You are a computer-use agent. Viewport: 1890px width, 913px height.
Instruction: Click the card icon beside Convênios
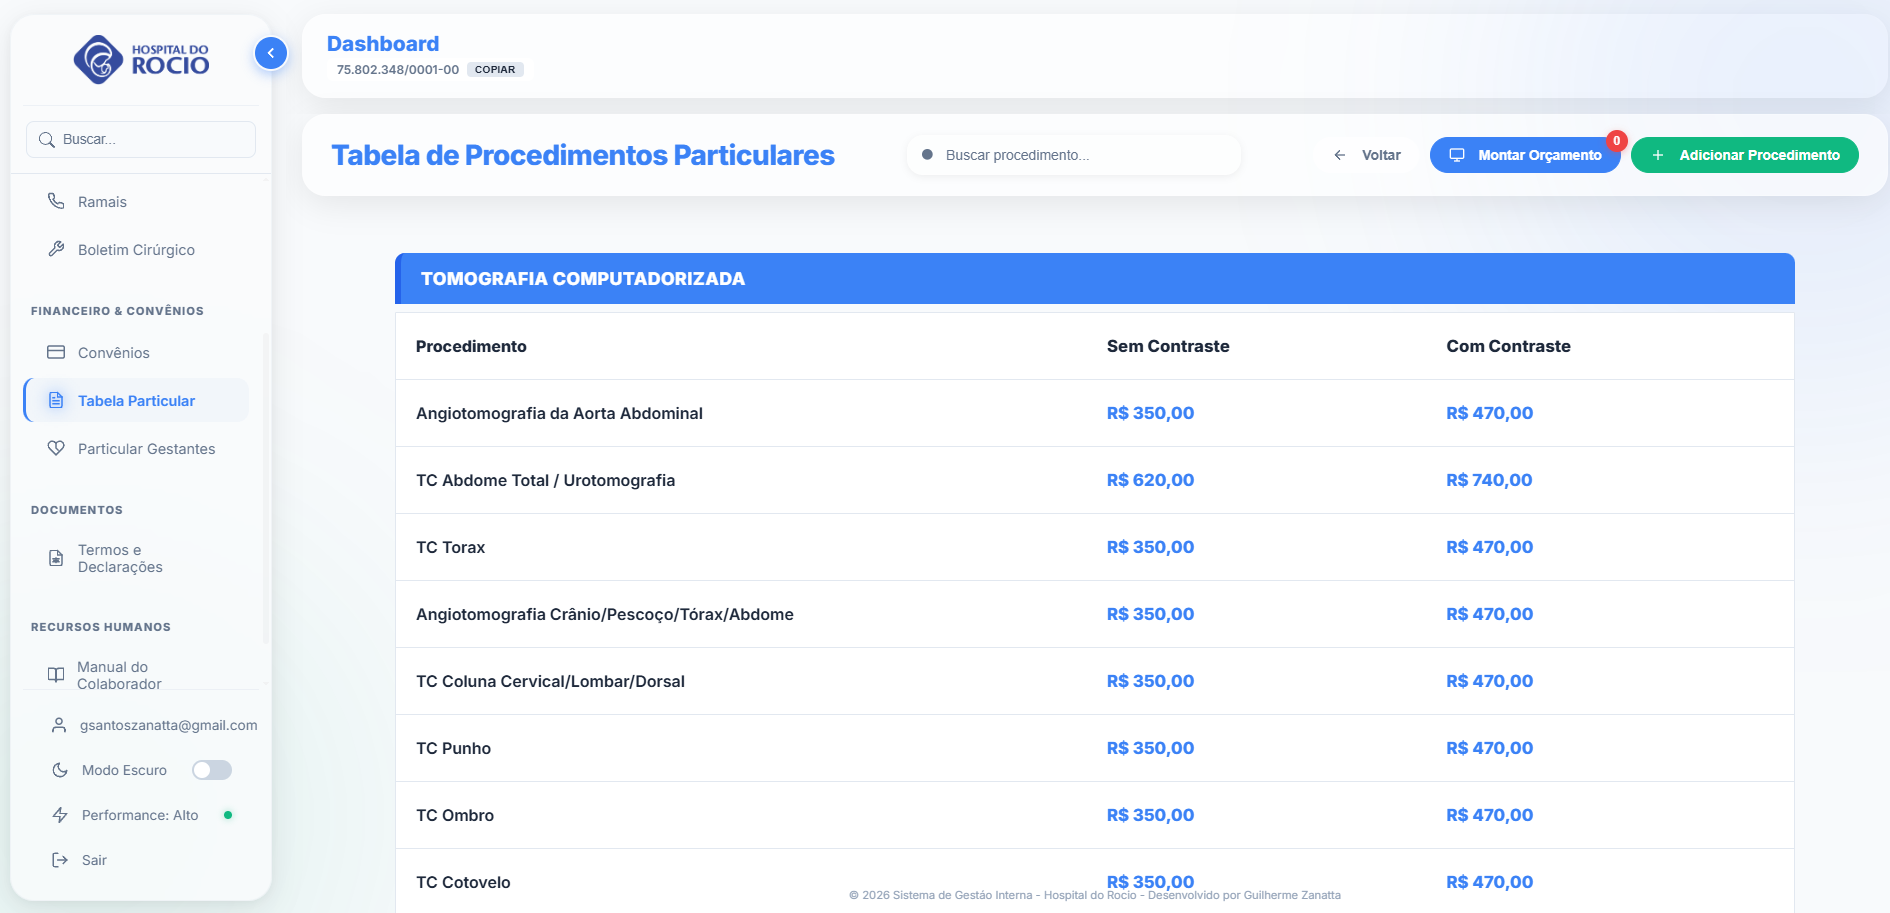pos(56,353)
